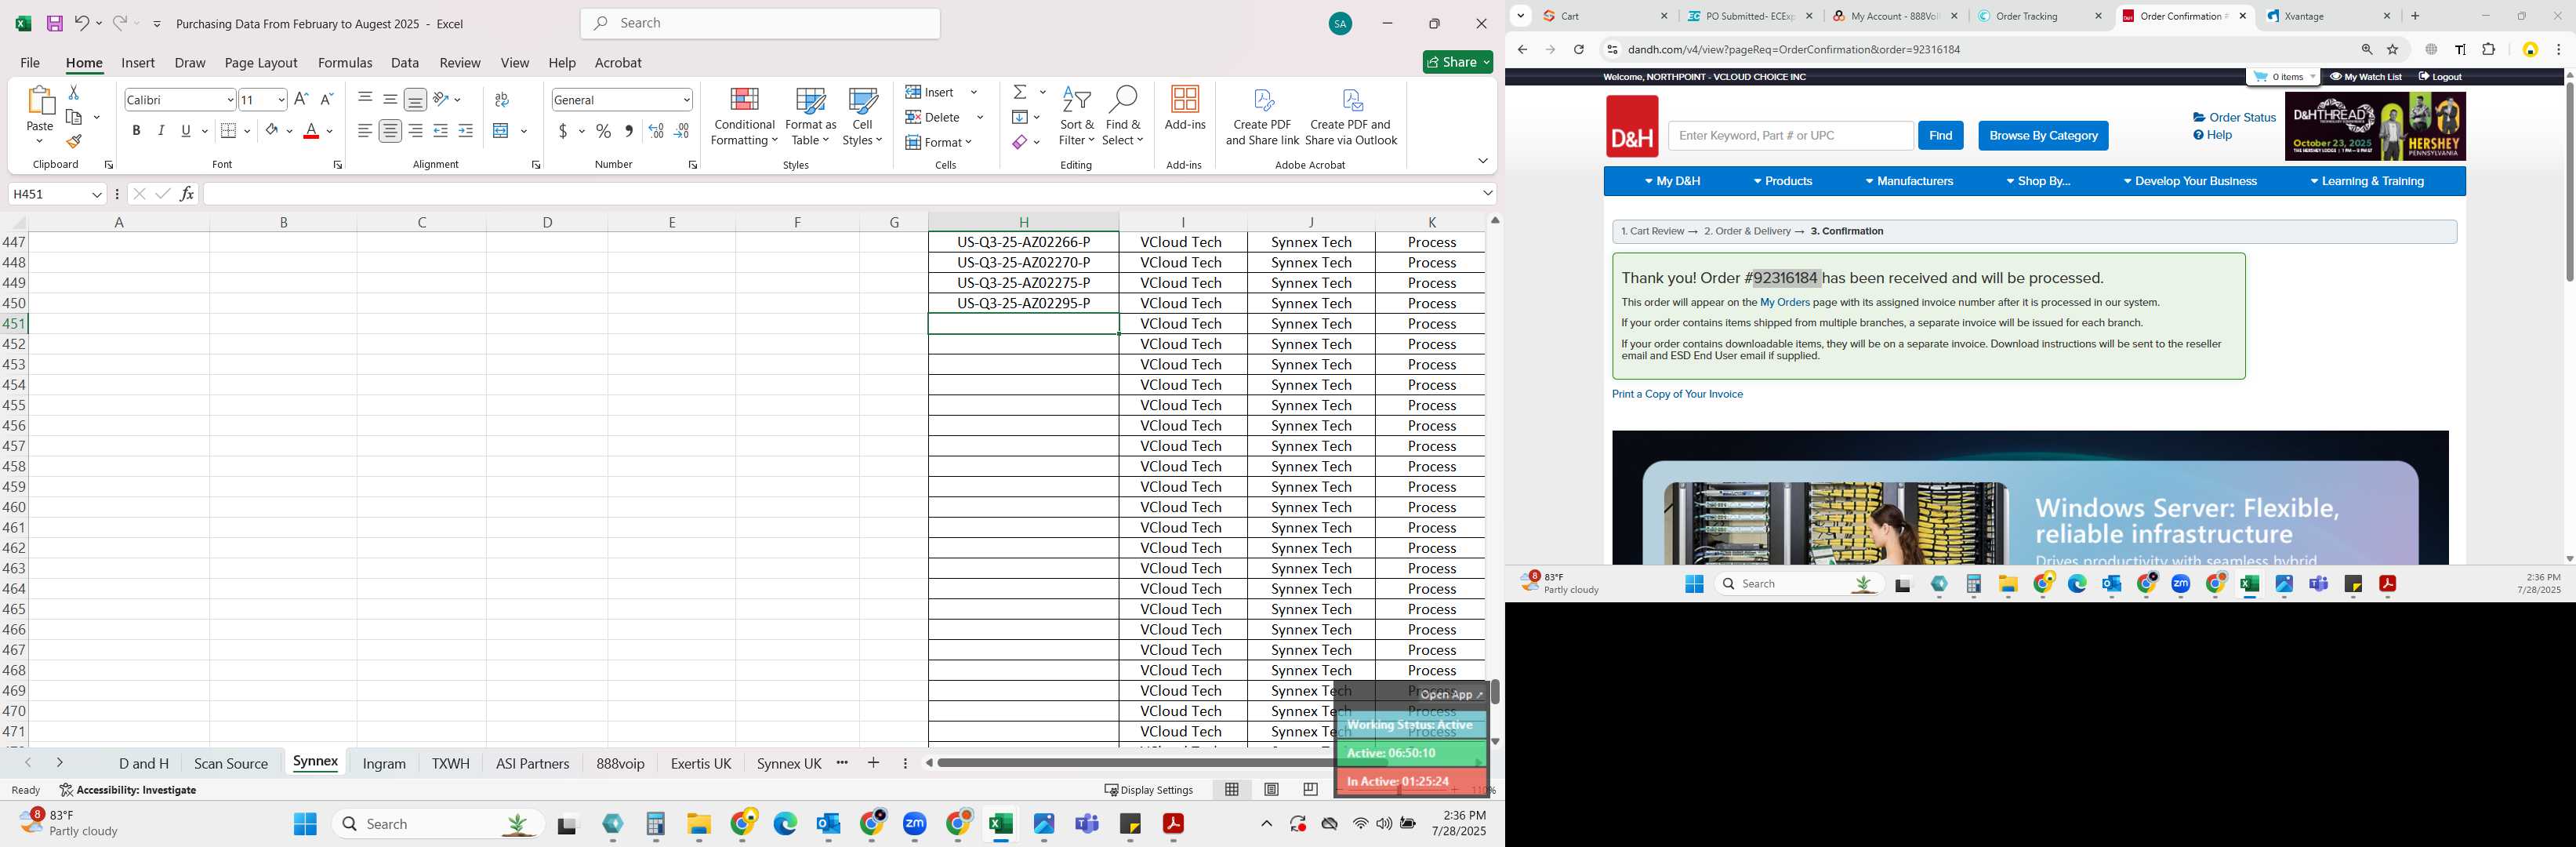Open the borders dropdown arrow
The height and width of the screenshot is (847, 2576).
[x=247, y=131]
